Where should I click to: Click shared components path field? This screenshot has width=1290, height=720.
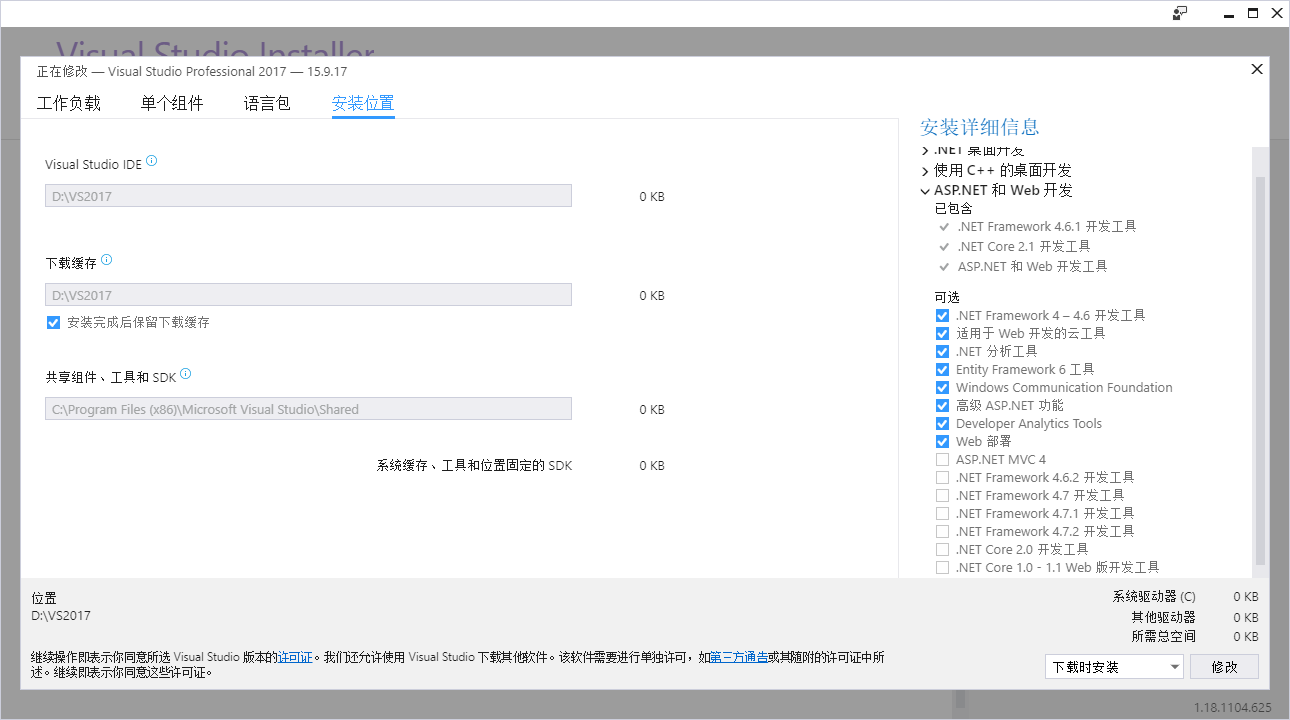click(x=308, y=409)
